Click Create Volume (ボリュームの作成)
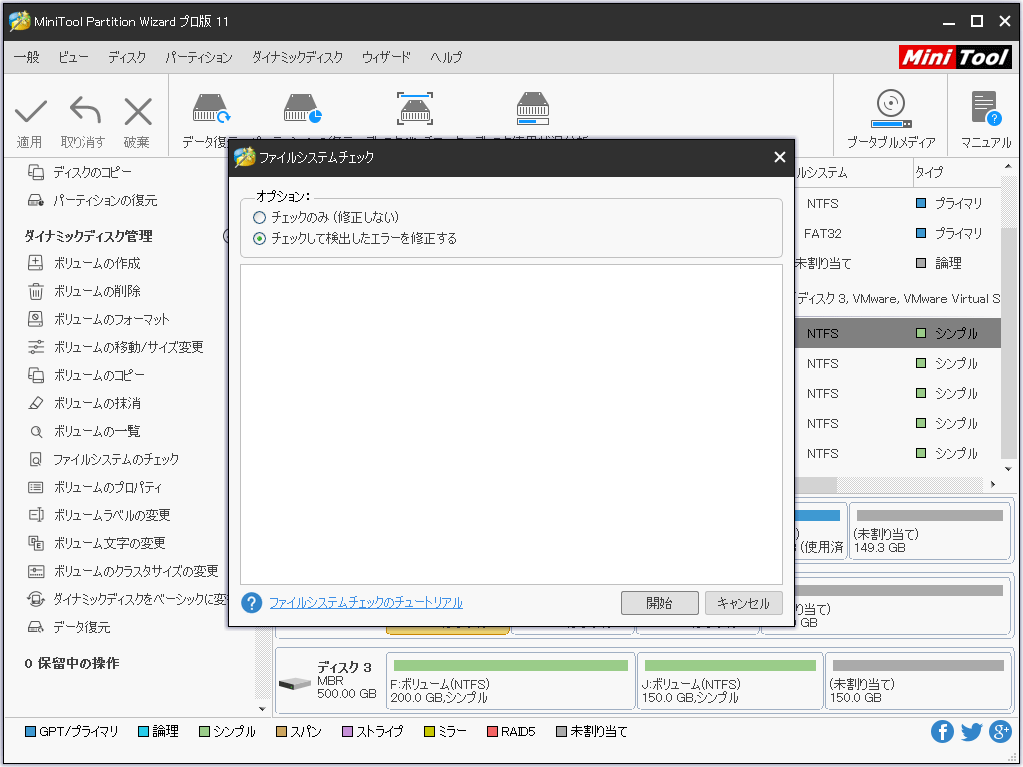The width and height of the screenshot is (1023, 767). (84, 263)
